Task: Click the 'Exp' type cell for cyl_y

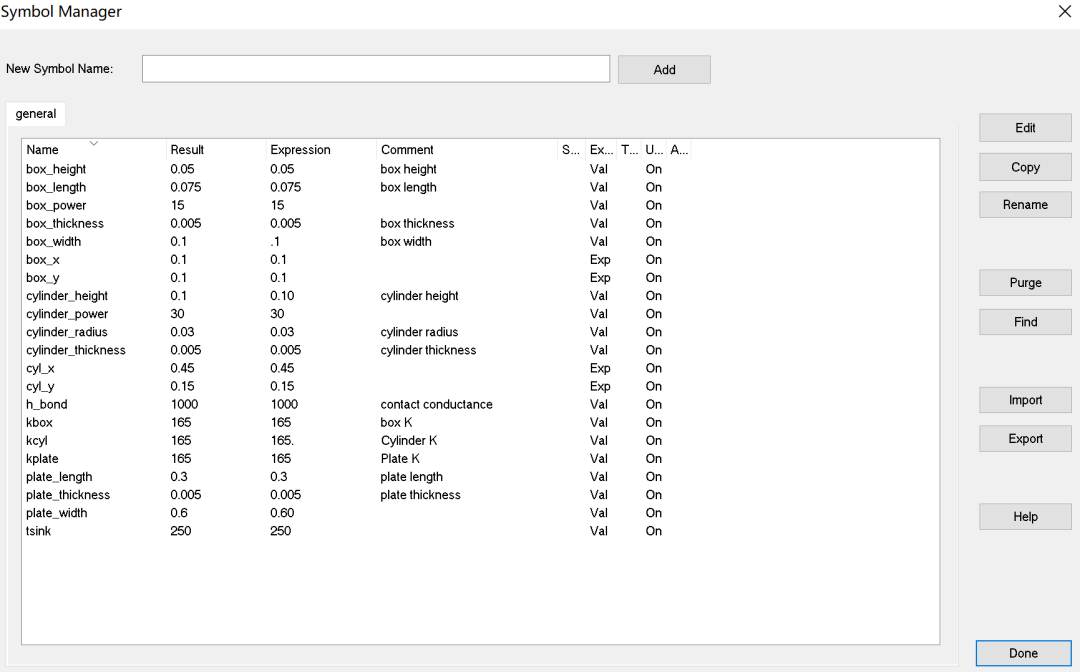Action: (x=599, y=386)
